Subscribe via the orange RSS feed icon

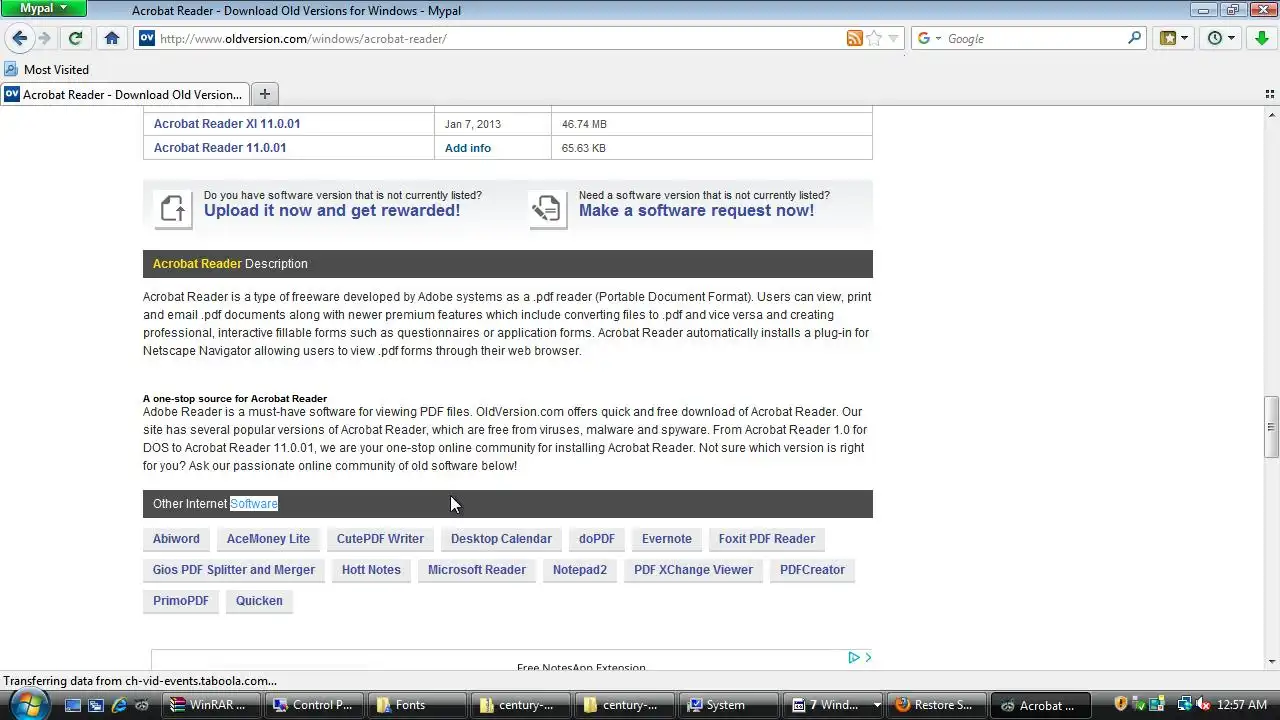point(854,38)
